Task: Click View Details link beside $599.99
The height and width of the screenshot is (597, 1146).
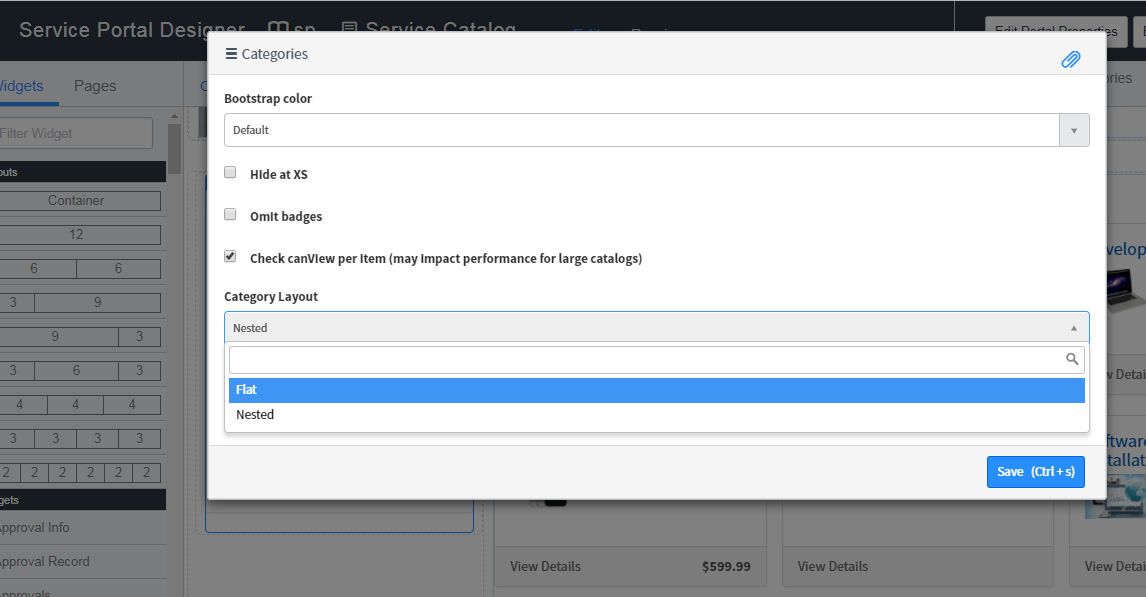Action: coord(545,566)
